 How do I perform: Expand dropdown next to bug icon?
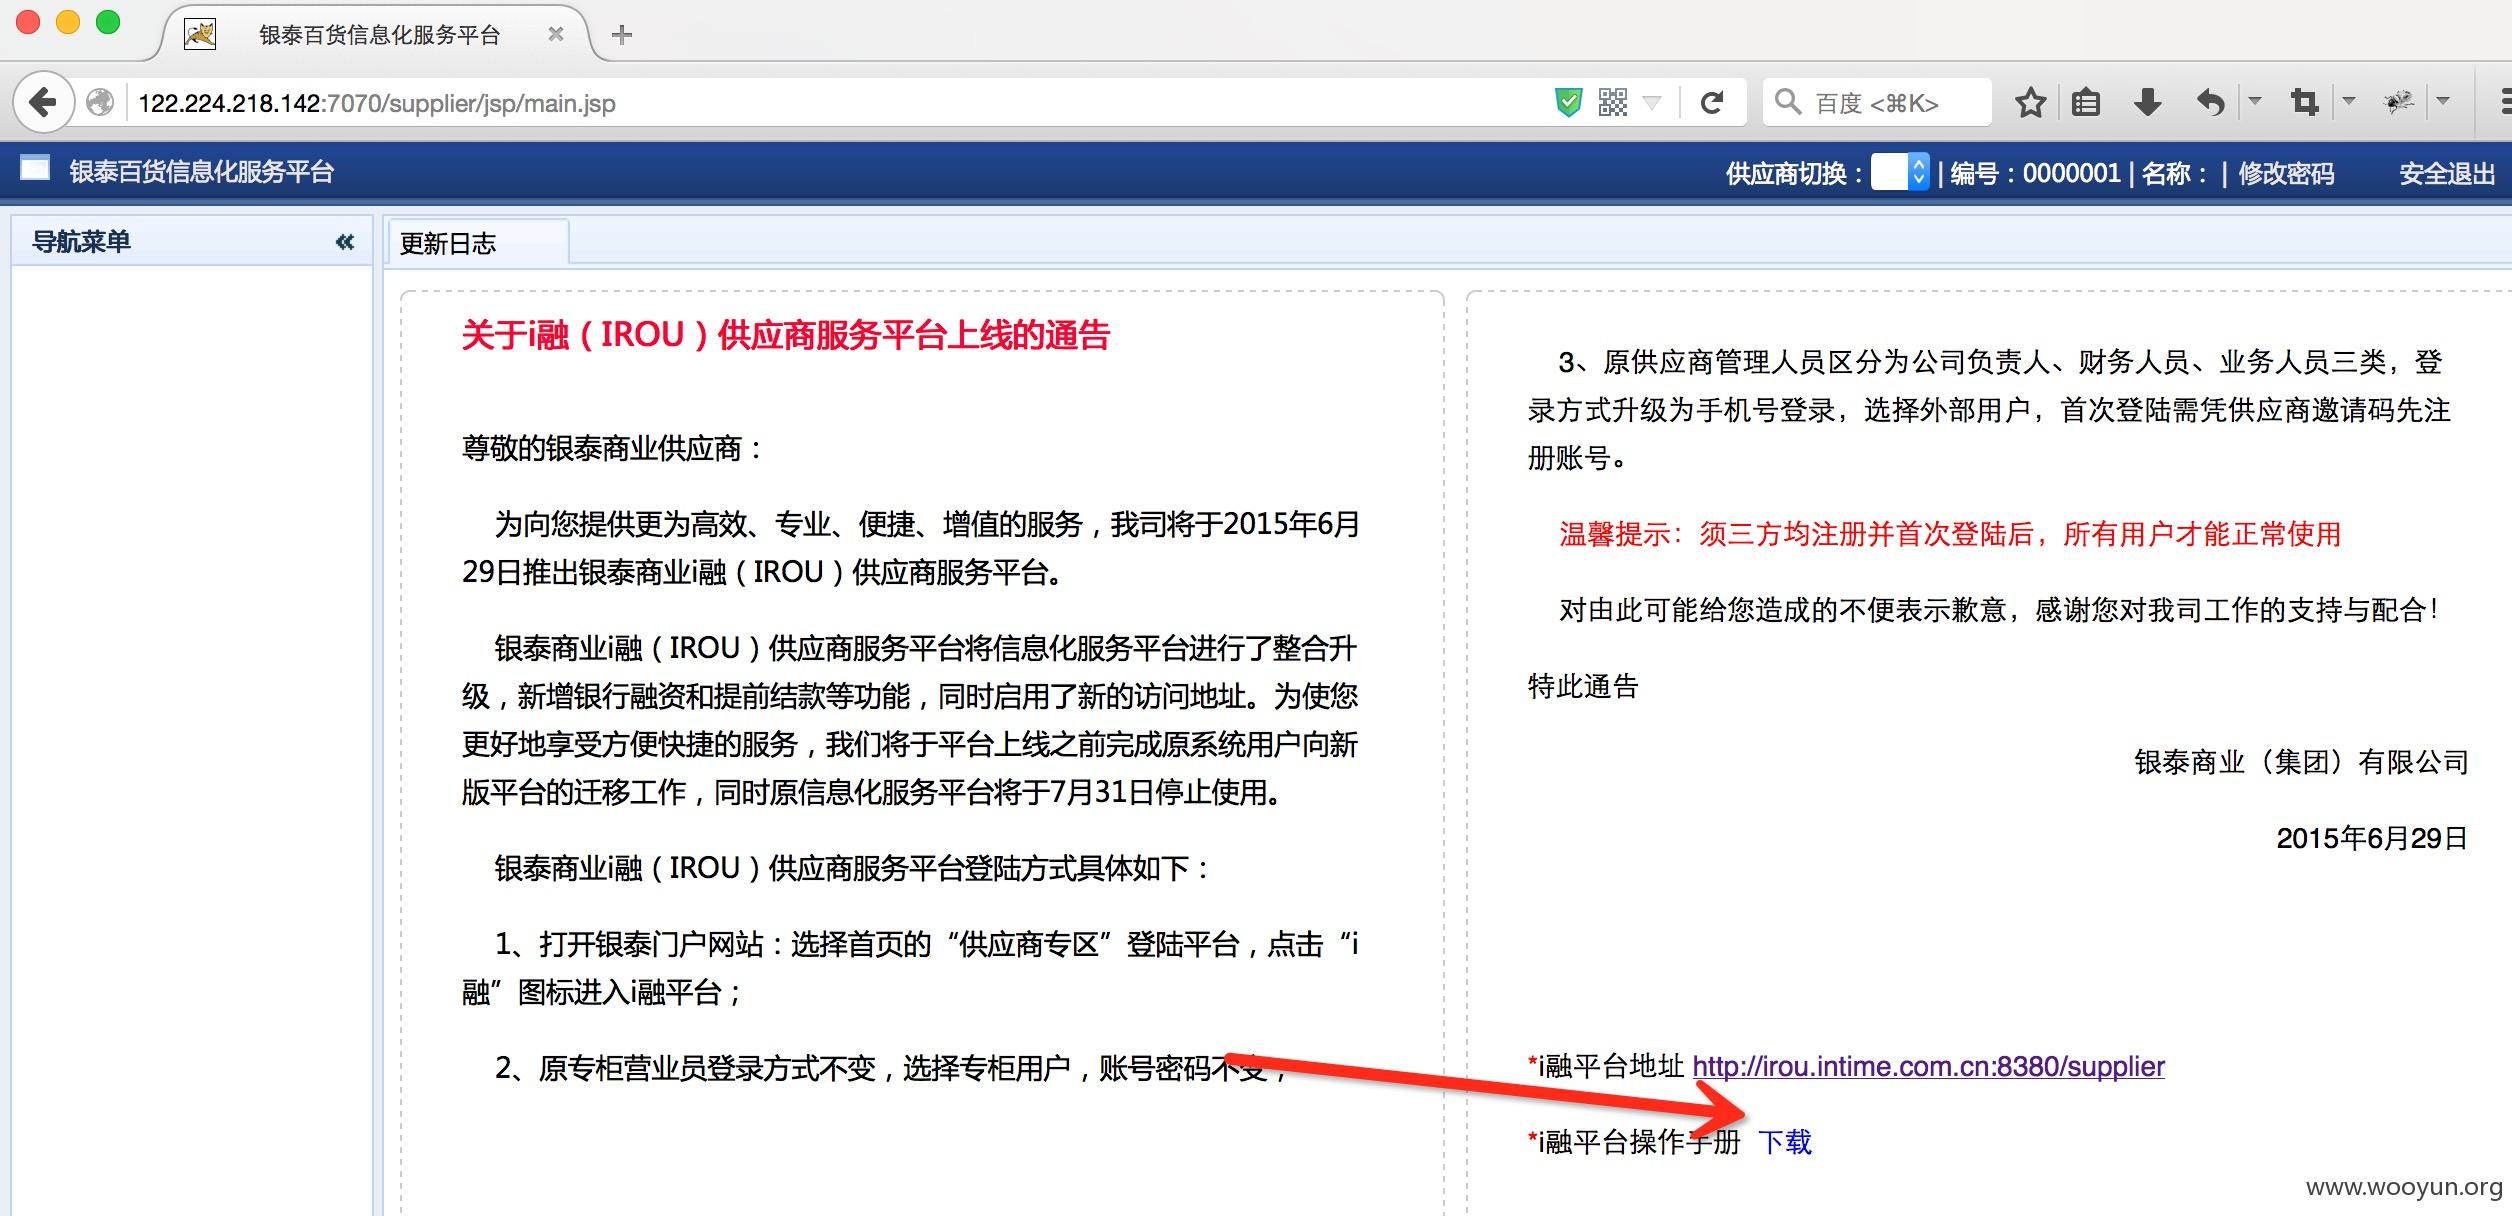click(x=2443, y=101)
